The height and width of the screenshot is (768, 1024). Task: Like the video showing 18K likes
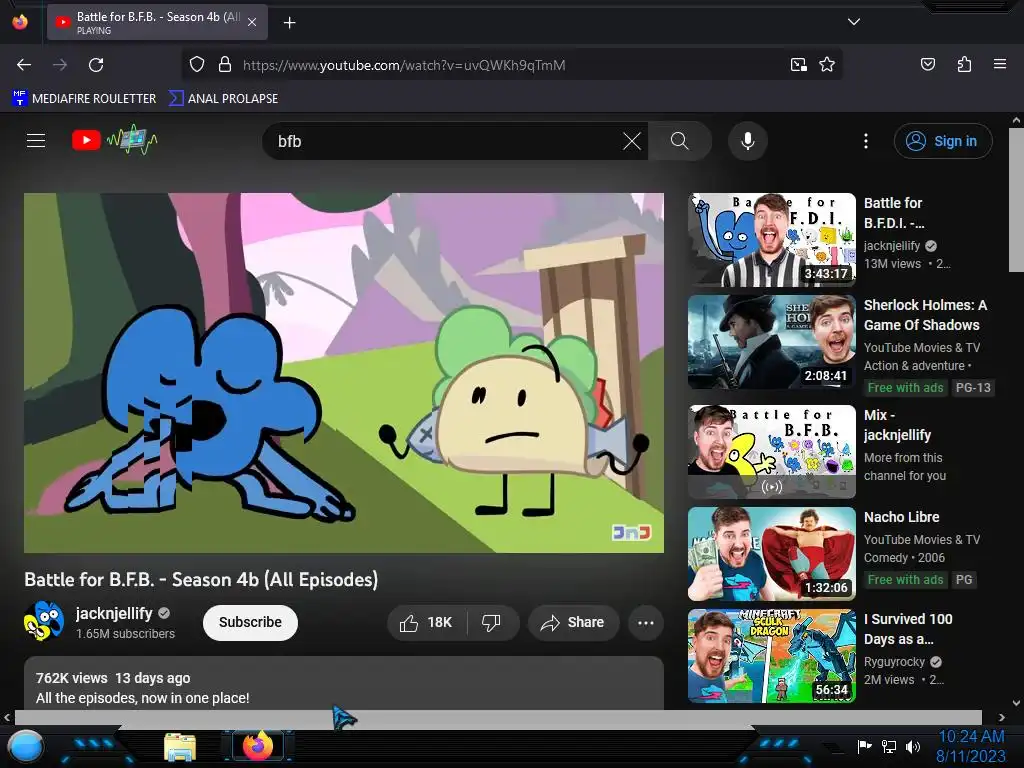427,622
